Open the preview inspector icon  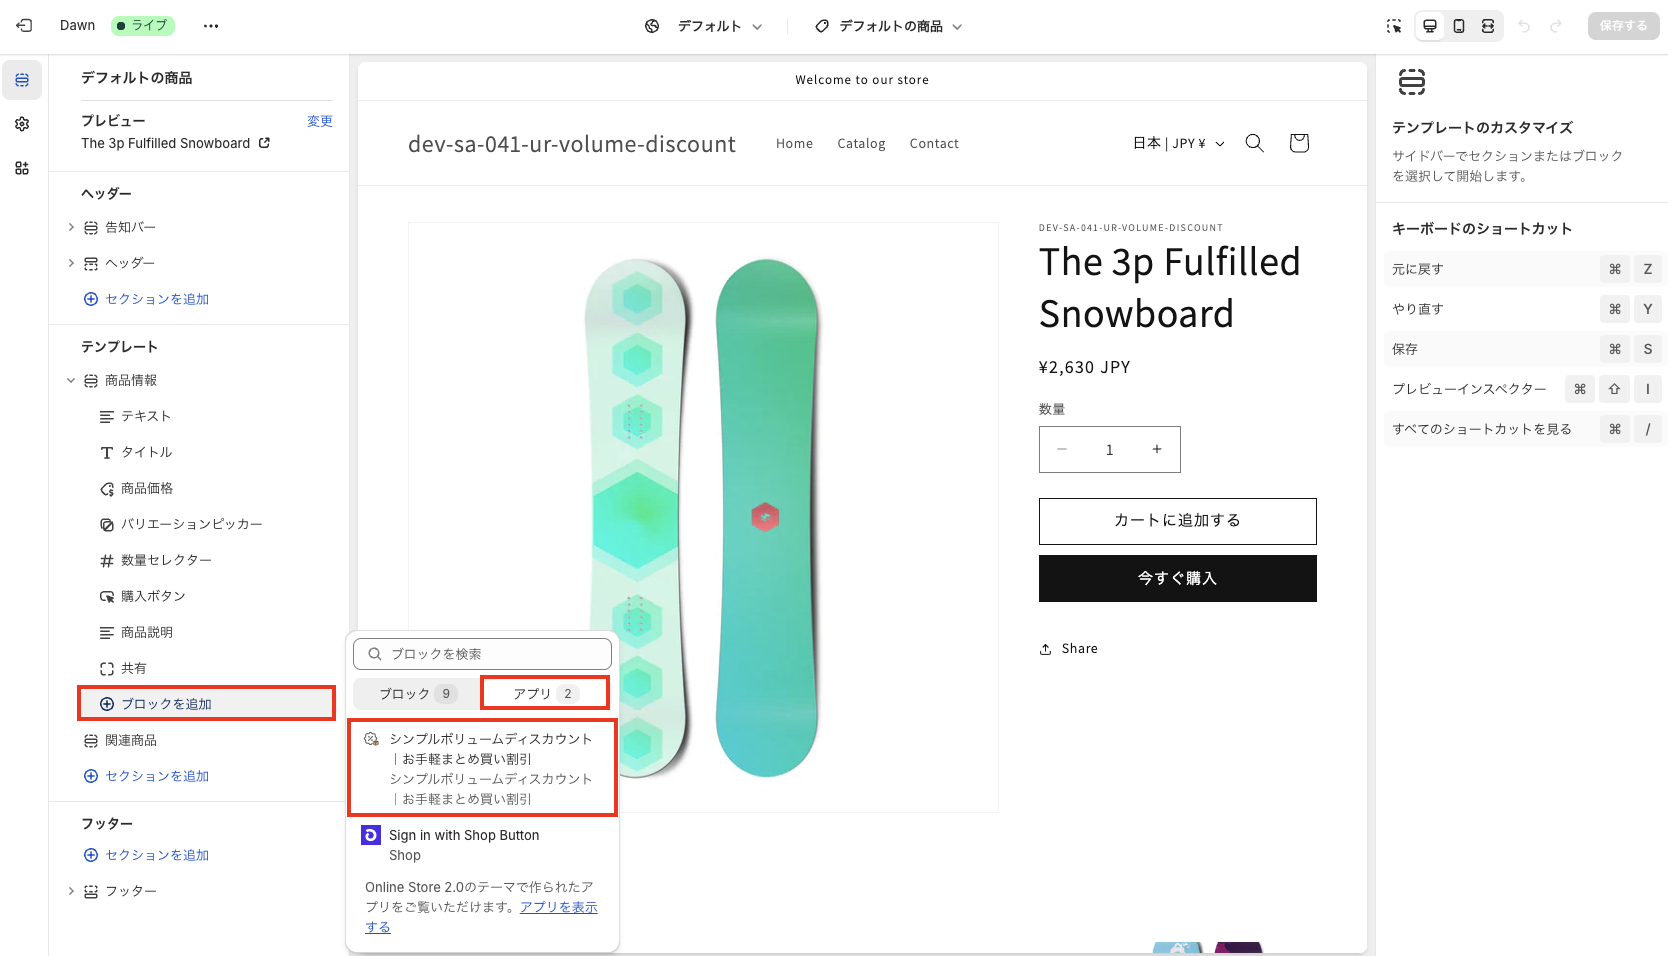click(1393, 25)
